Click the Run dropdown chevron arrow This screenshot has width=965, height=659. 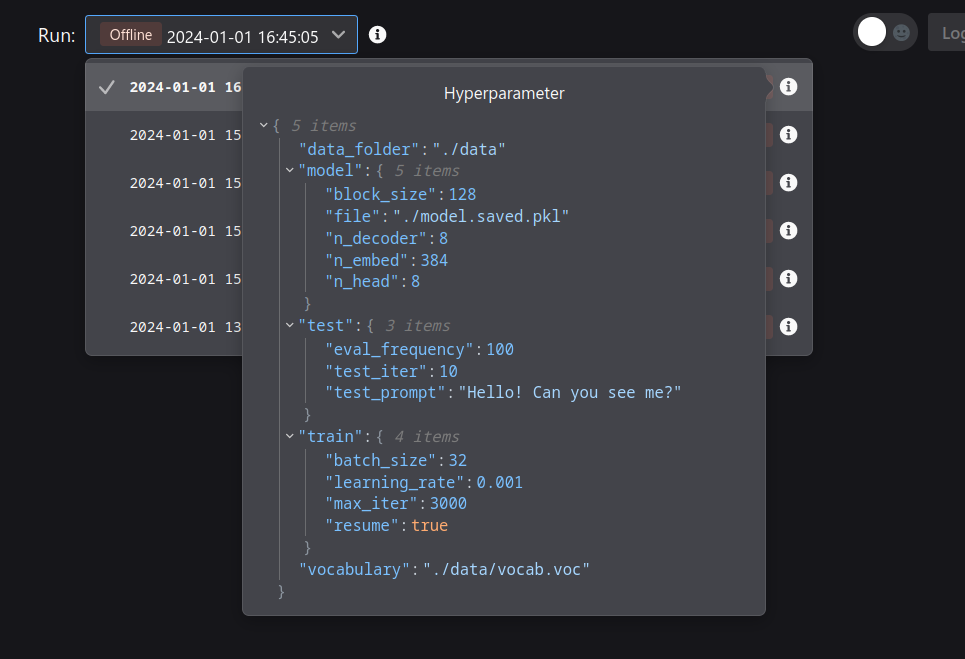click(x=339, y=35)
